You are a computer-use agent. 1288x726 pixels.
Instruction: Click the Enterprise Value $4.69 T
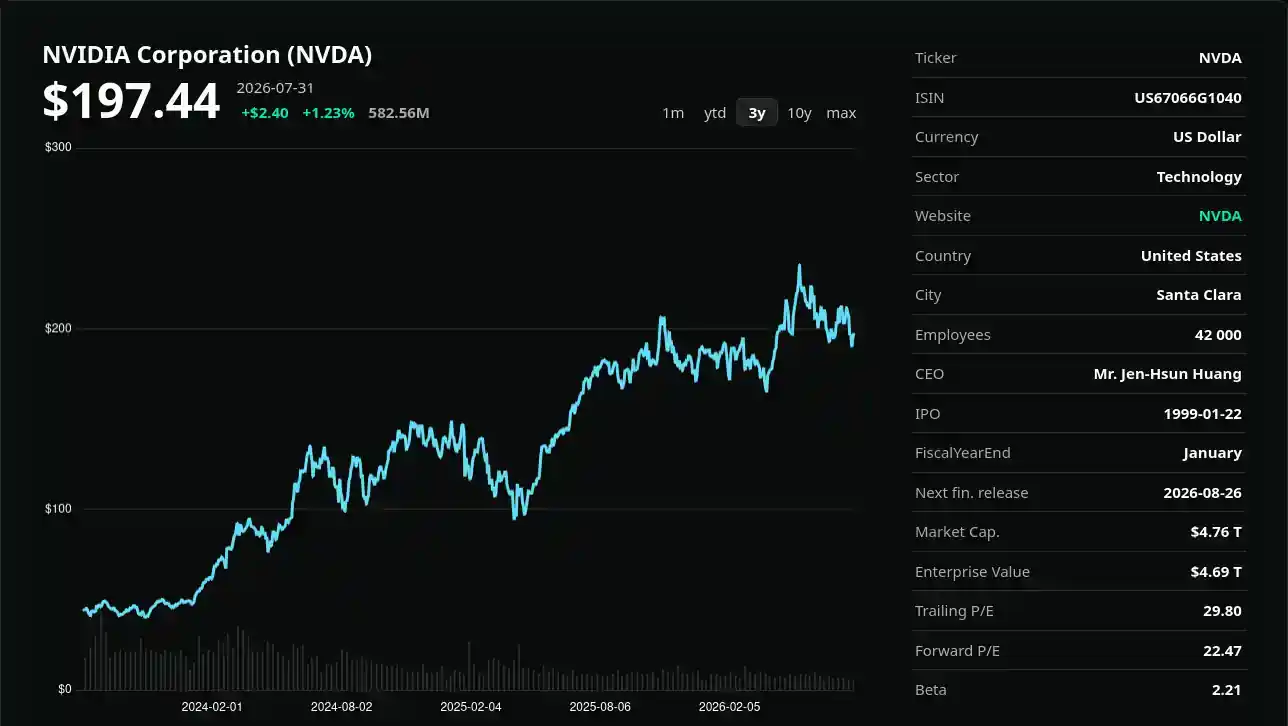coord(1216,572)
